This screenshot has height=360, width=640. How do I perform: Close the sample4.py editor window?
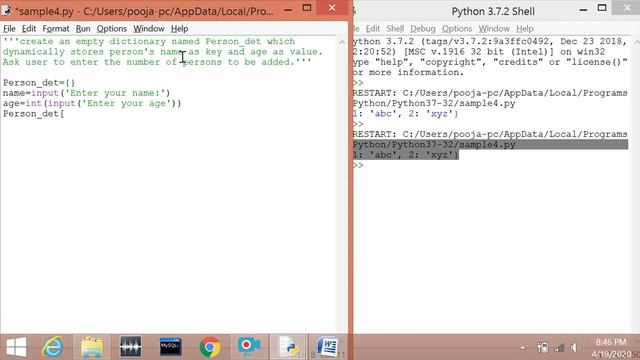(x=332, y=8)
